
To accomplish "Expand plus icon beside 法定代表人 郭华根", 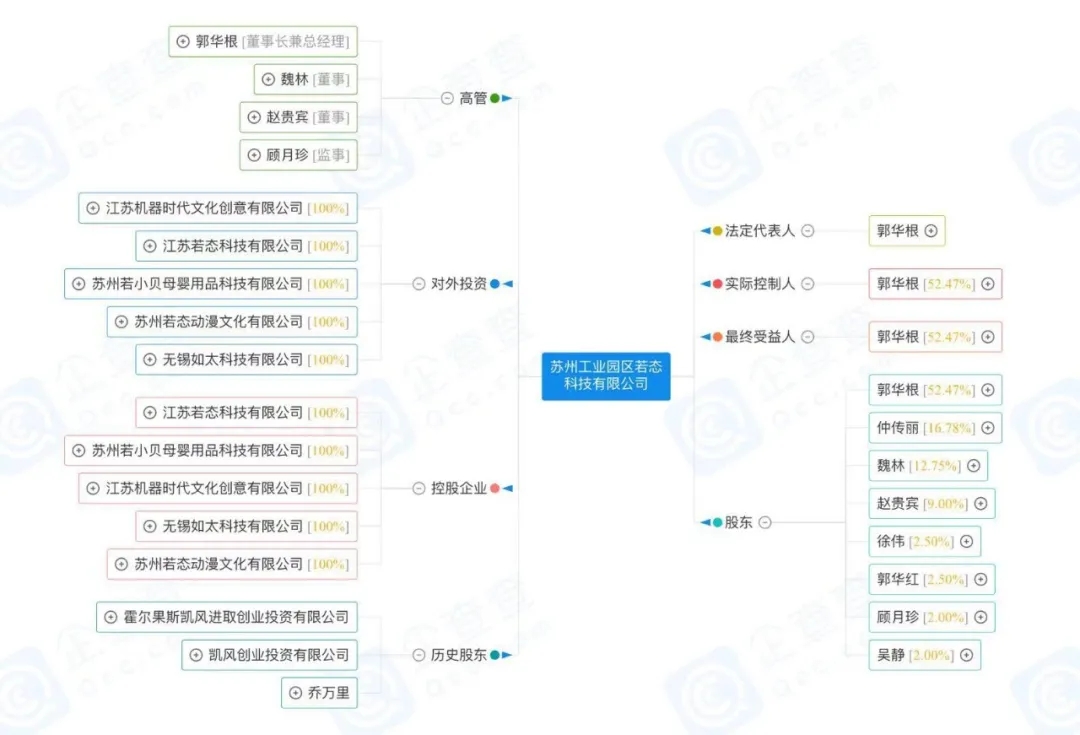I will click(931, 231).
